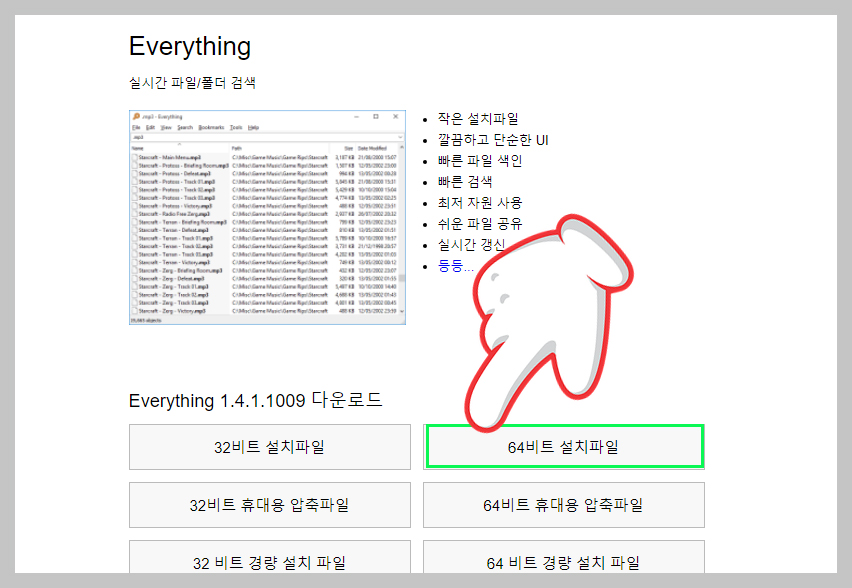Click Everything 1.4.1.1009 다운로드 heading
The width and height of the screenshot is (852, 588).
255,401
